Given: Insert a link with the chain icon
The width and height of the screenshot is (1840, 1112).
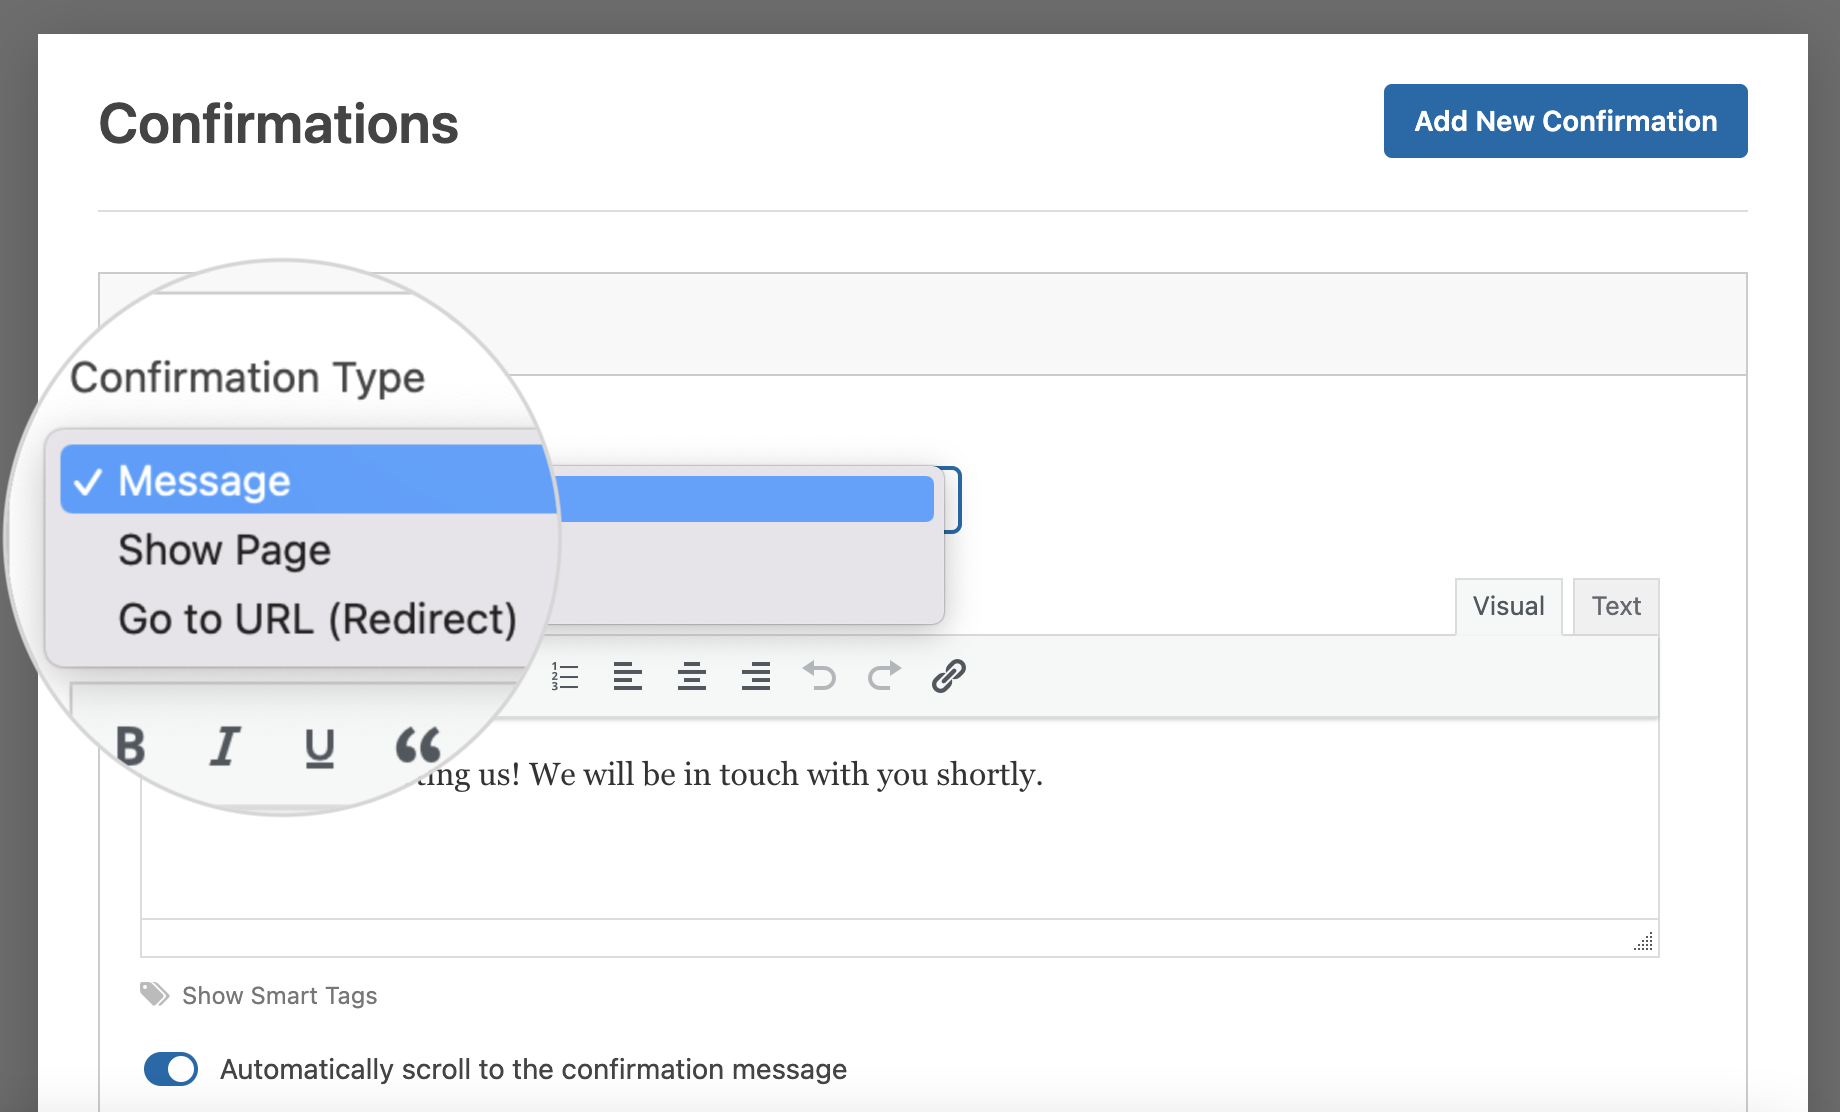Looking at the screenshot, I should [948, 677].
